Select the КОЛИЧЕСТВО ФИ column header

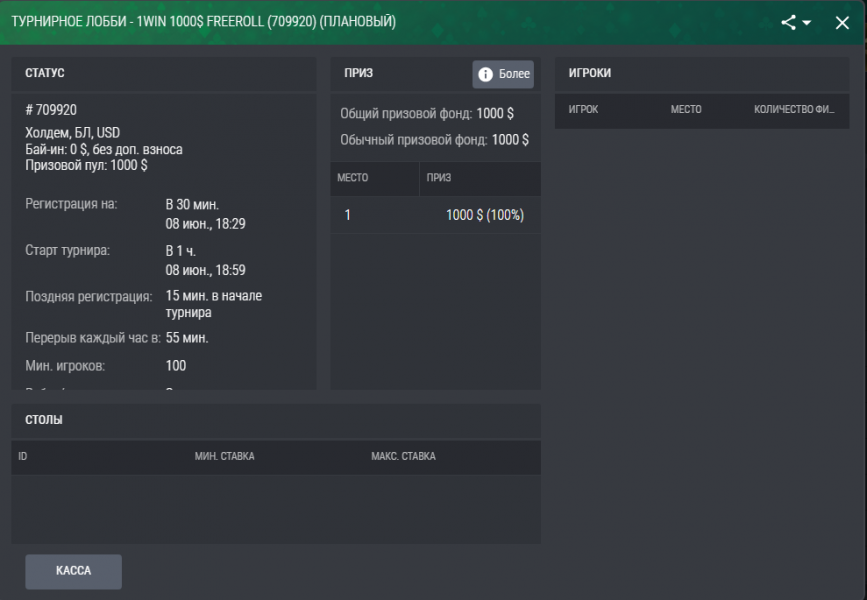[x=794, y=110]
